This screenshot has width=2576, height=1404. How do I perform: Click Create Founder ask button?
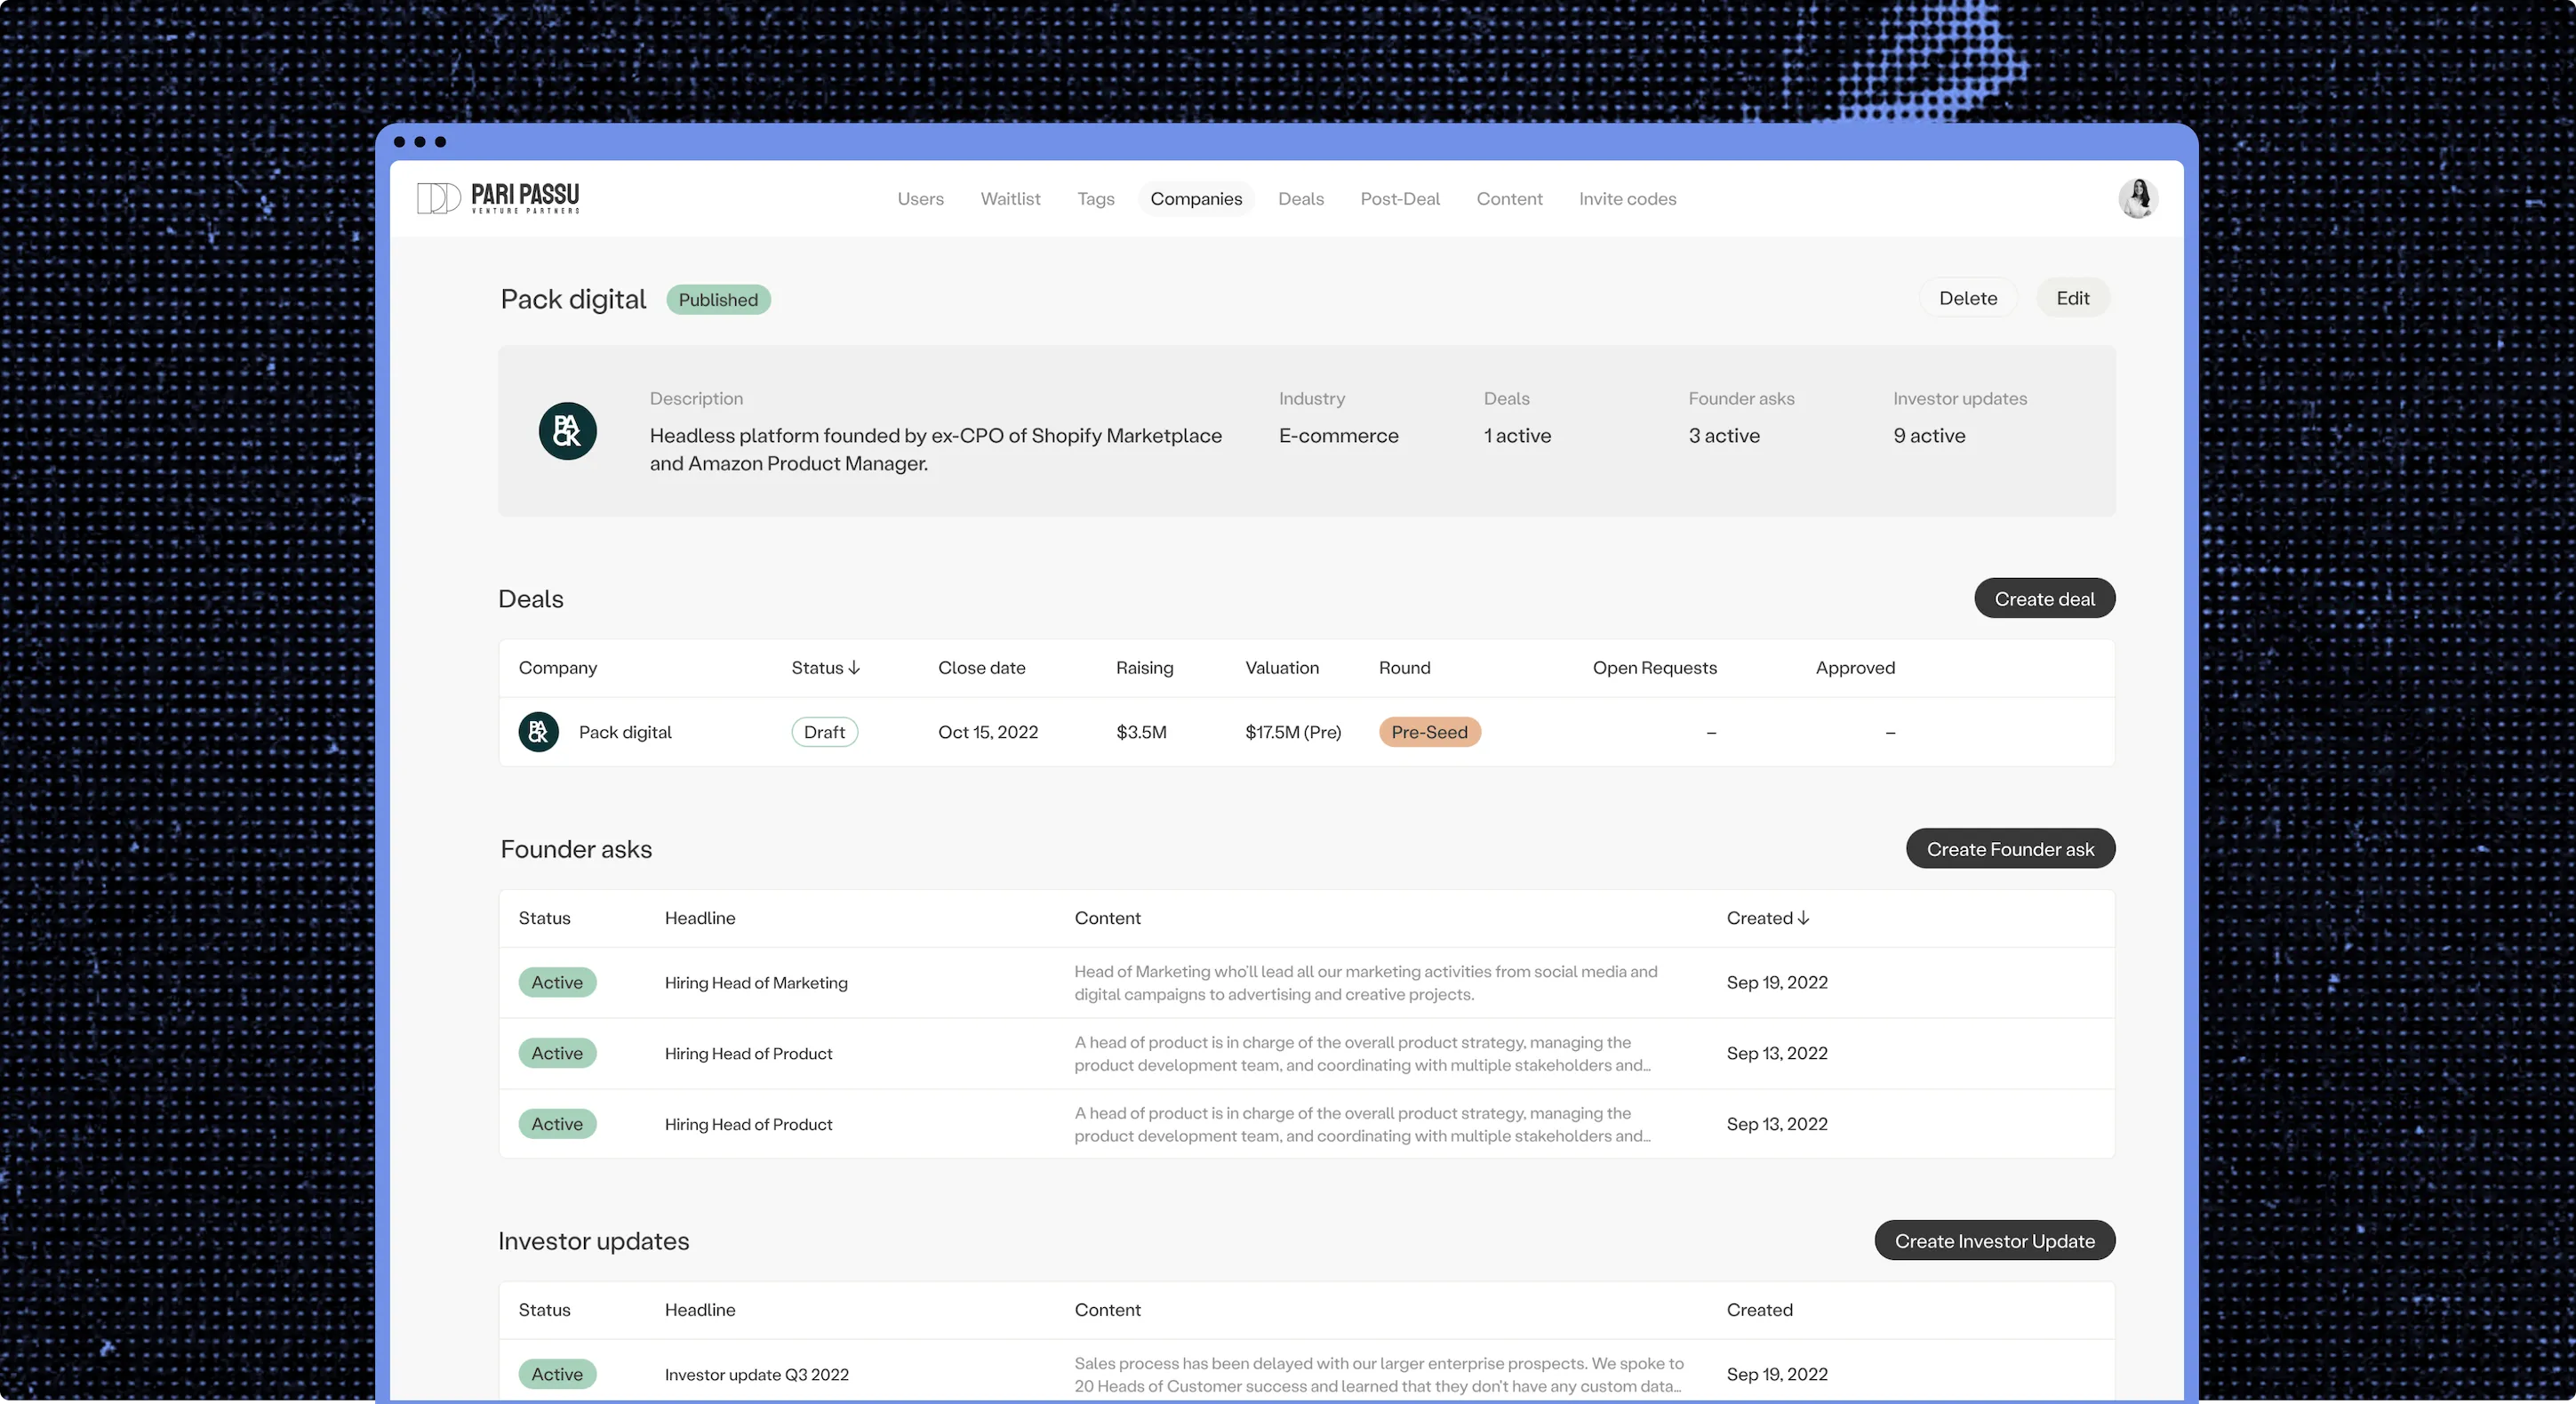2009,849
